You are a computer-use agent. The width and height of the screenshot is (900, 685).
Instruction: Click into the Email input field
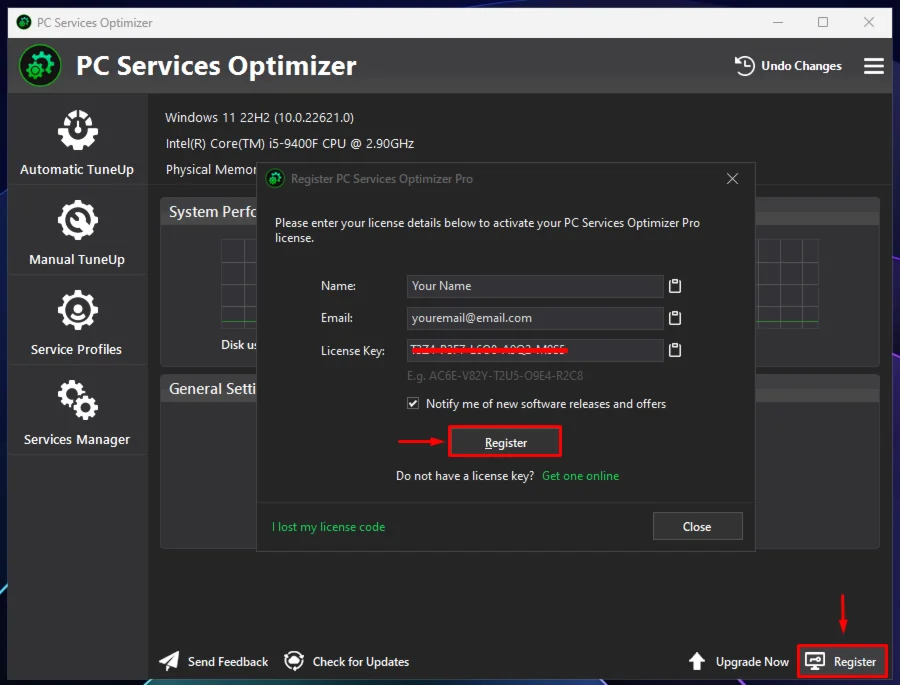point(534,318)
